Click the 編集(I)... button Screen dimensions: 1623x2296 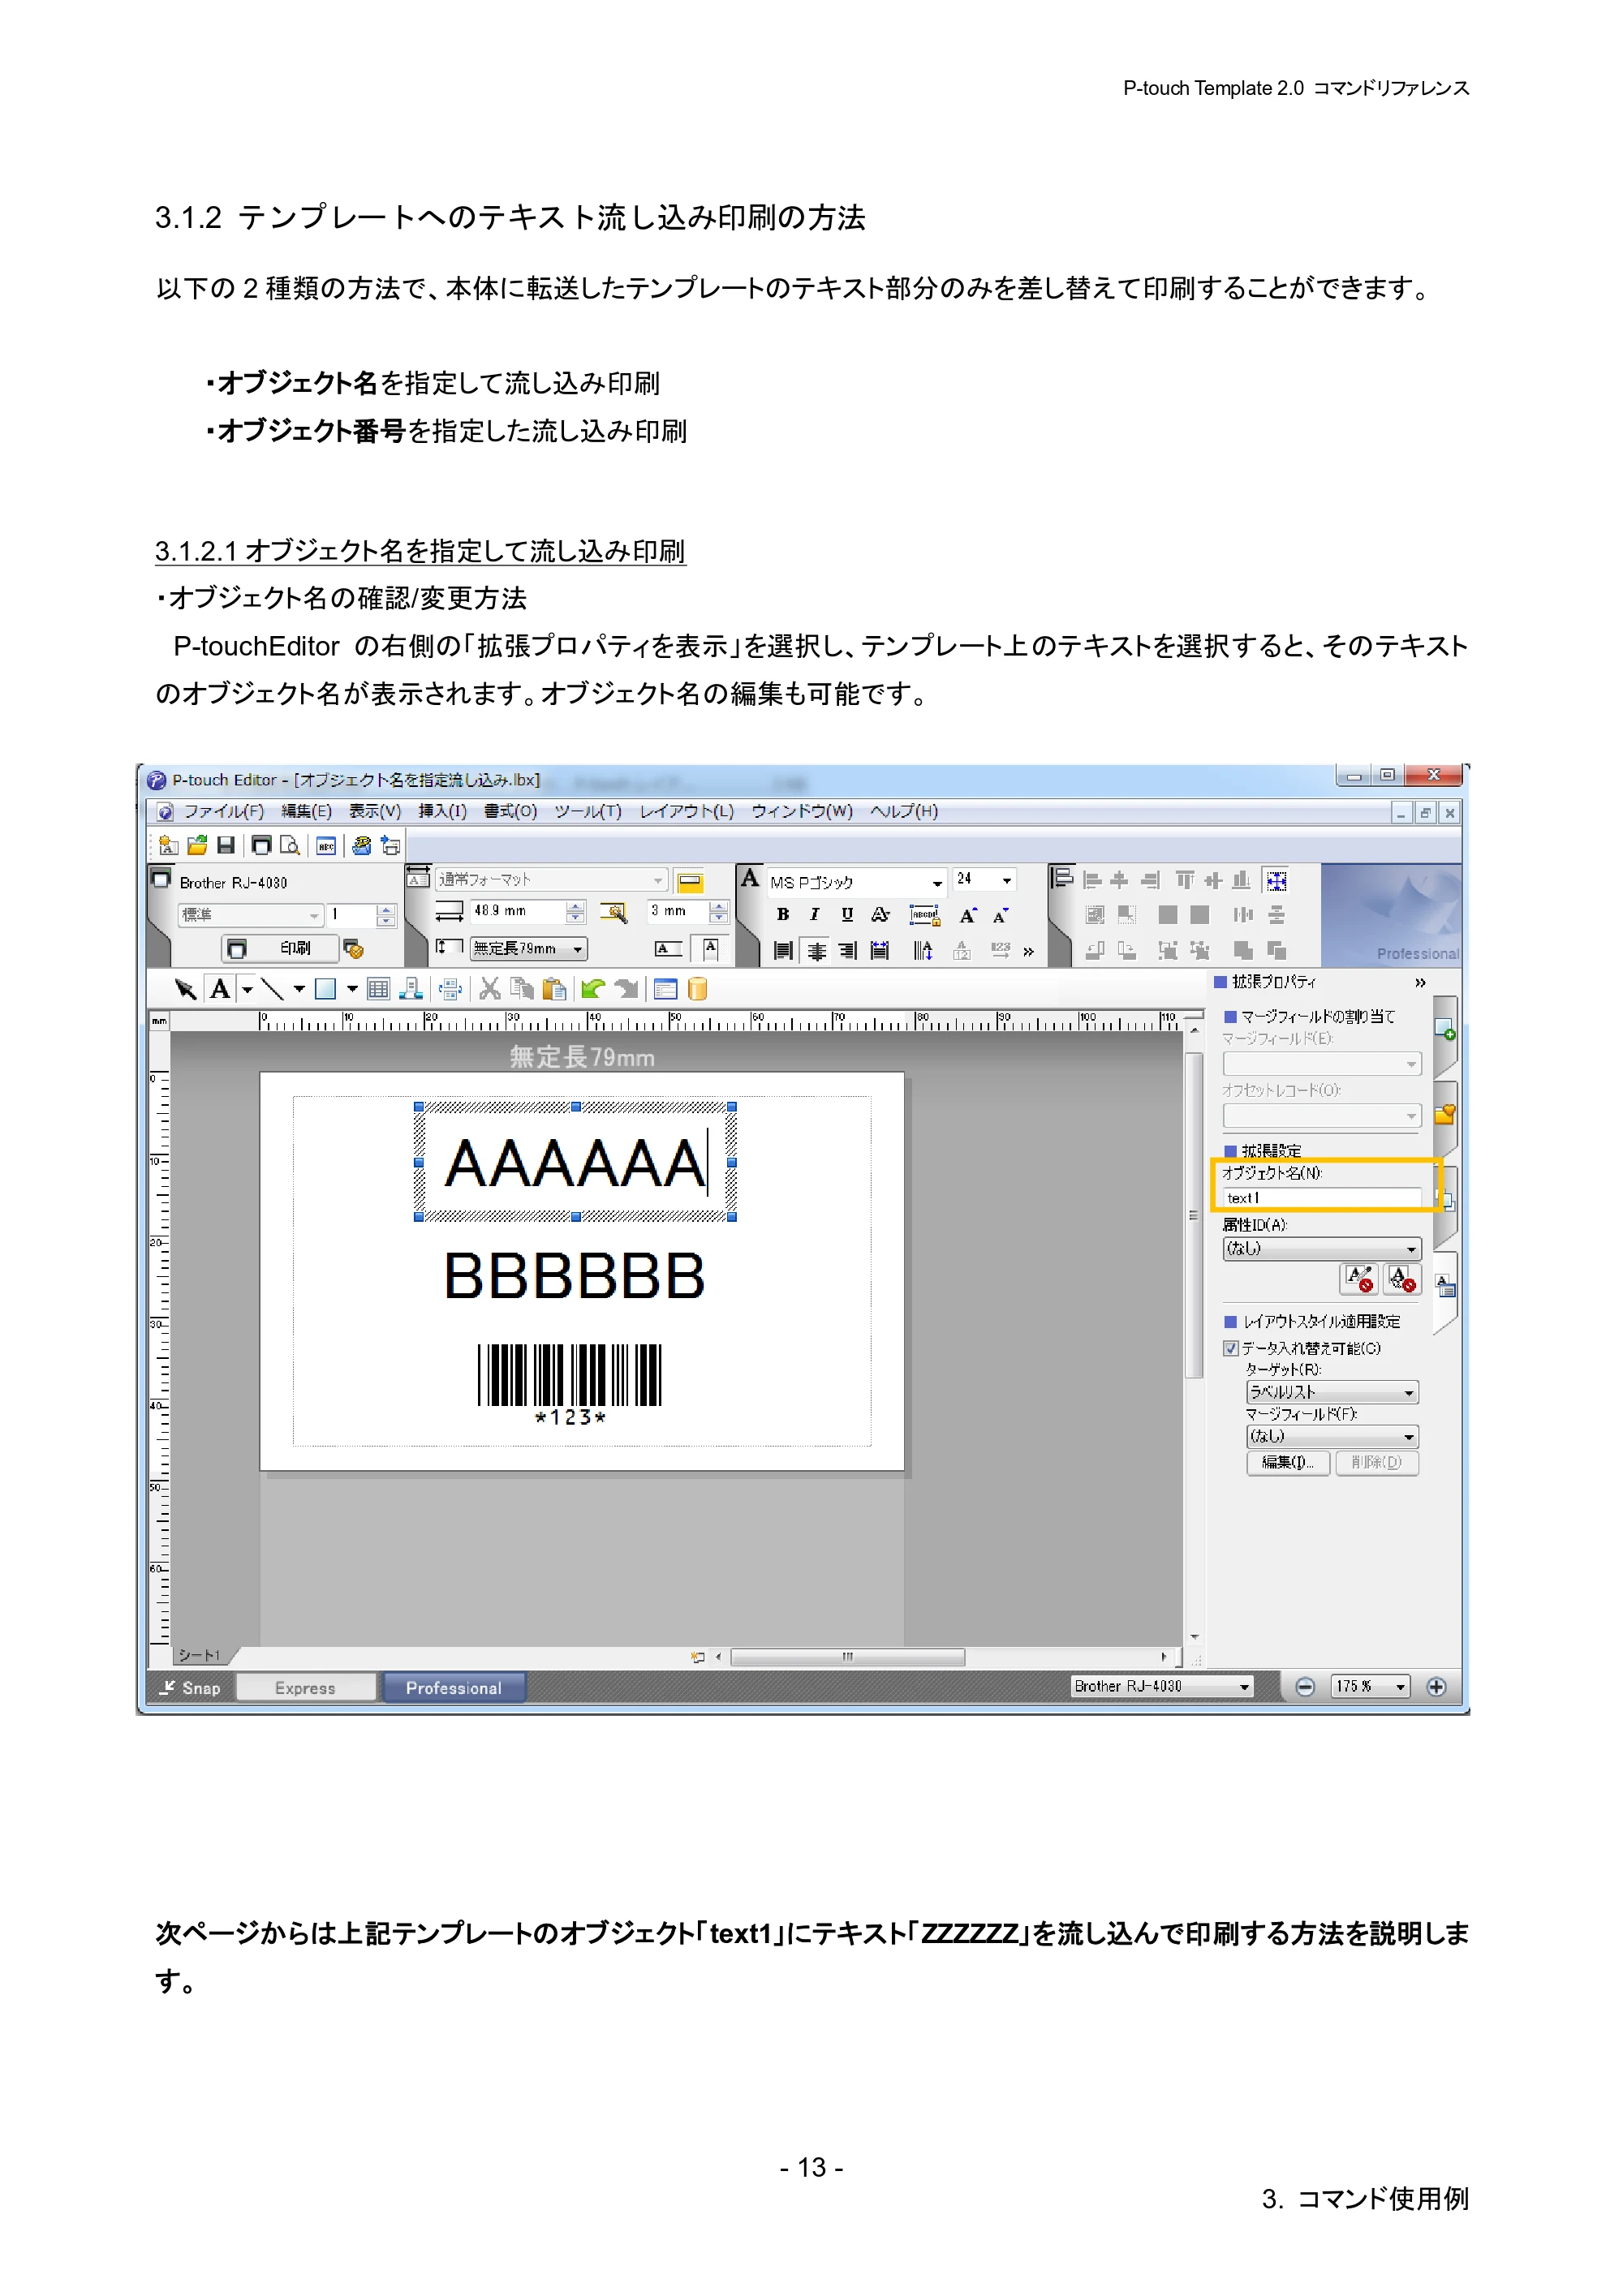pos(1287,1463)
